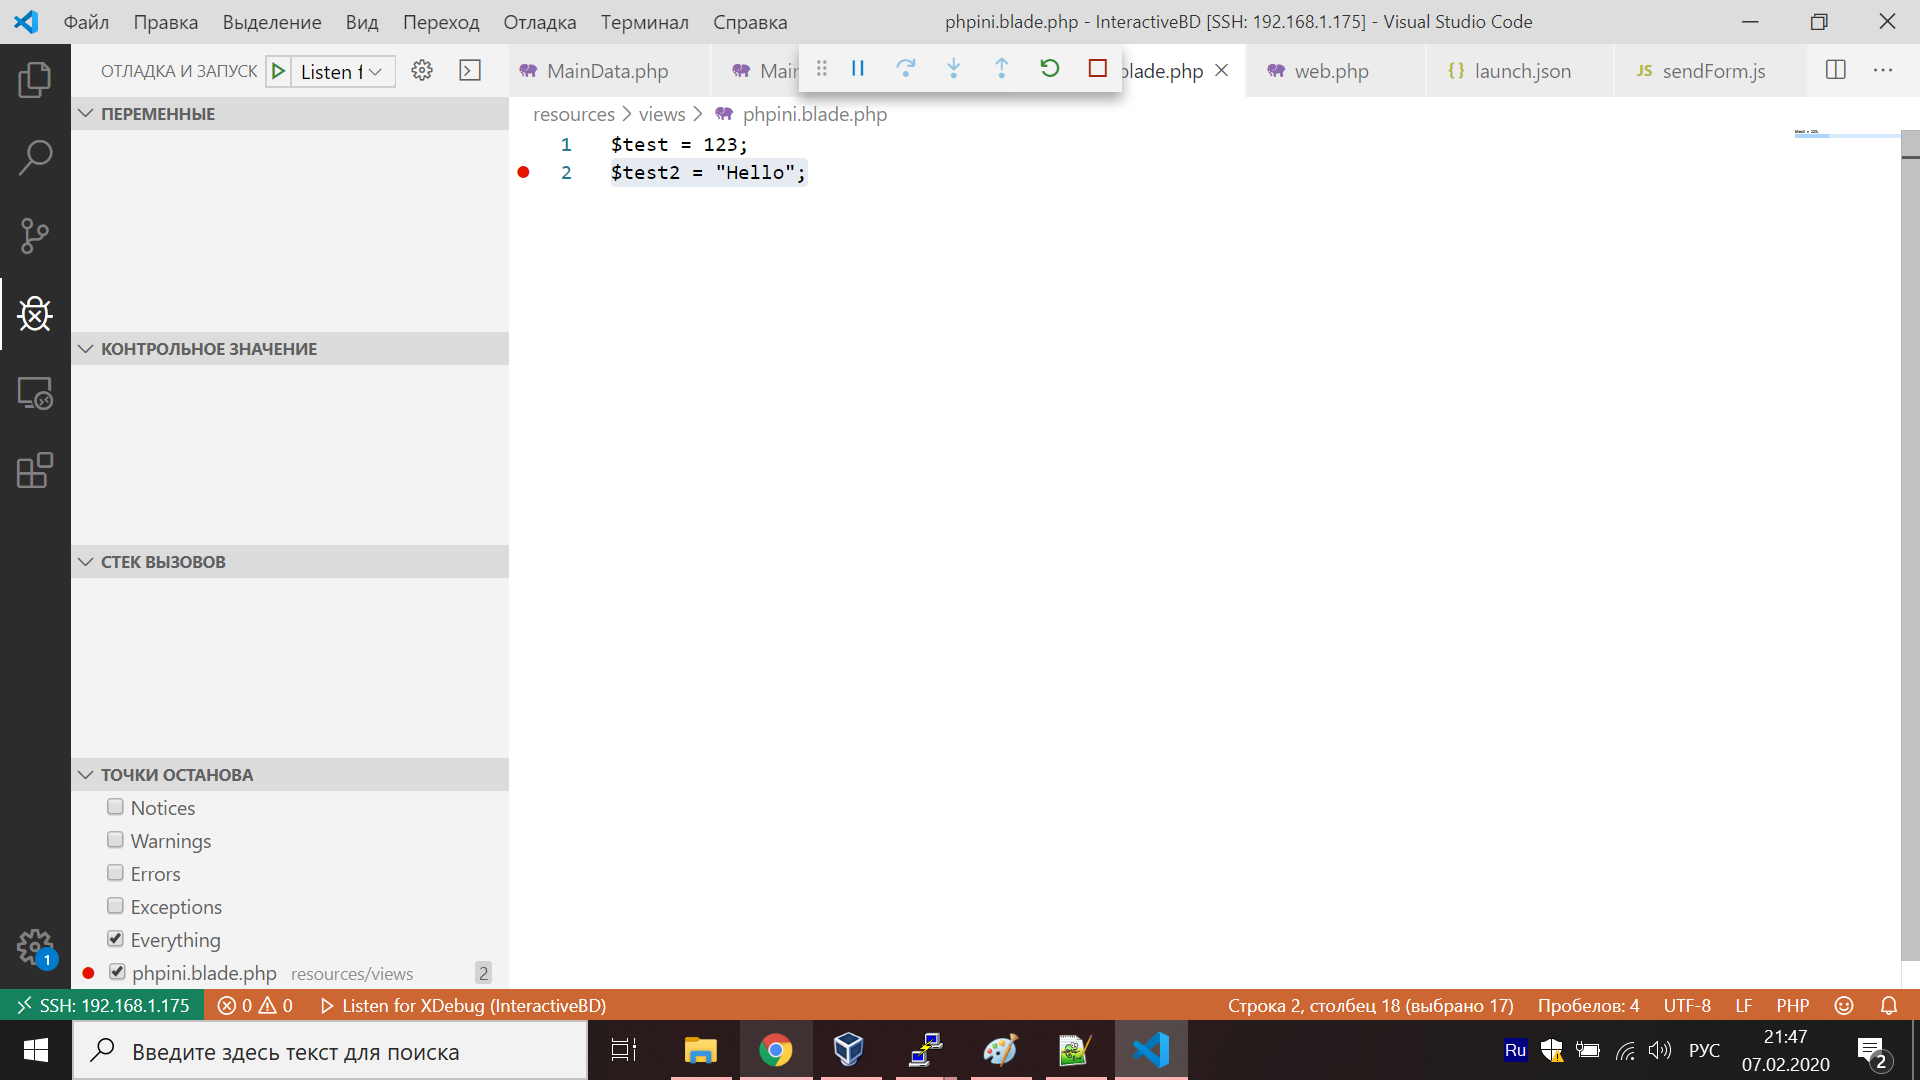Collapse the СТЕК ВЫЗОВОВ section
Screen dimensions: 1920x1080
tap(290, 562)
